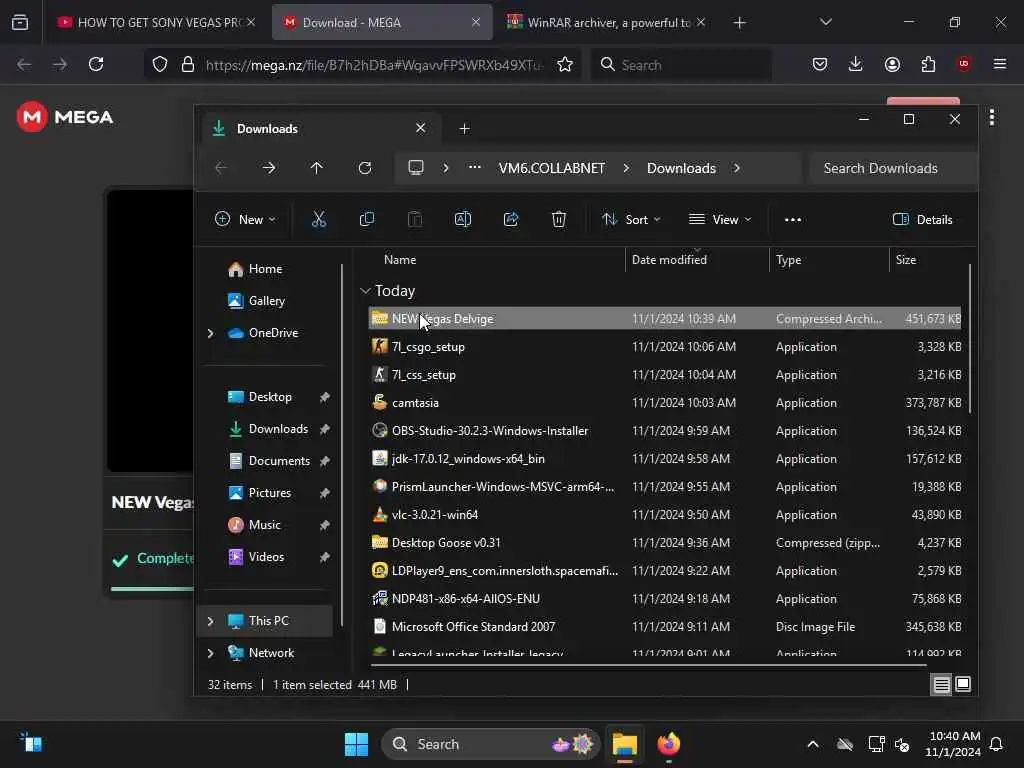Expand the This PC tree node
Viewport: 1024px width, 768px height.
tap(210, 621)
